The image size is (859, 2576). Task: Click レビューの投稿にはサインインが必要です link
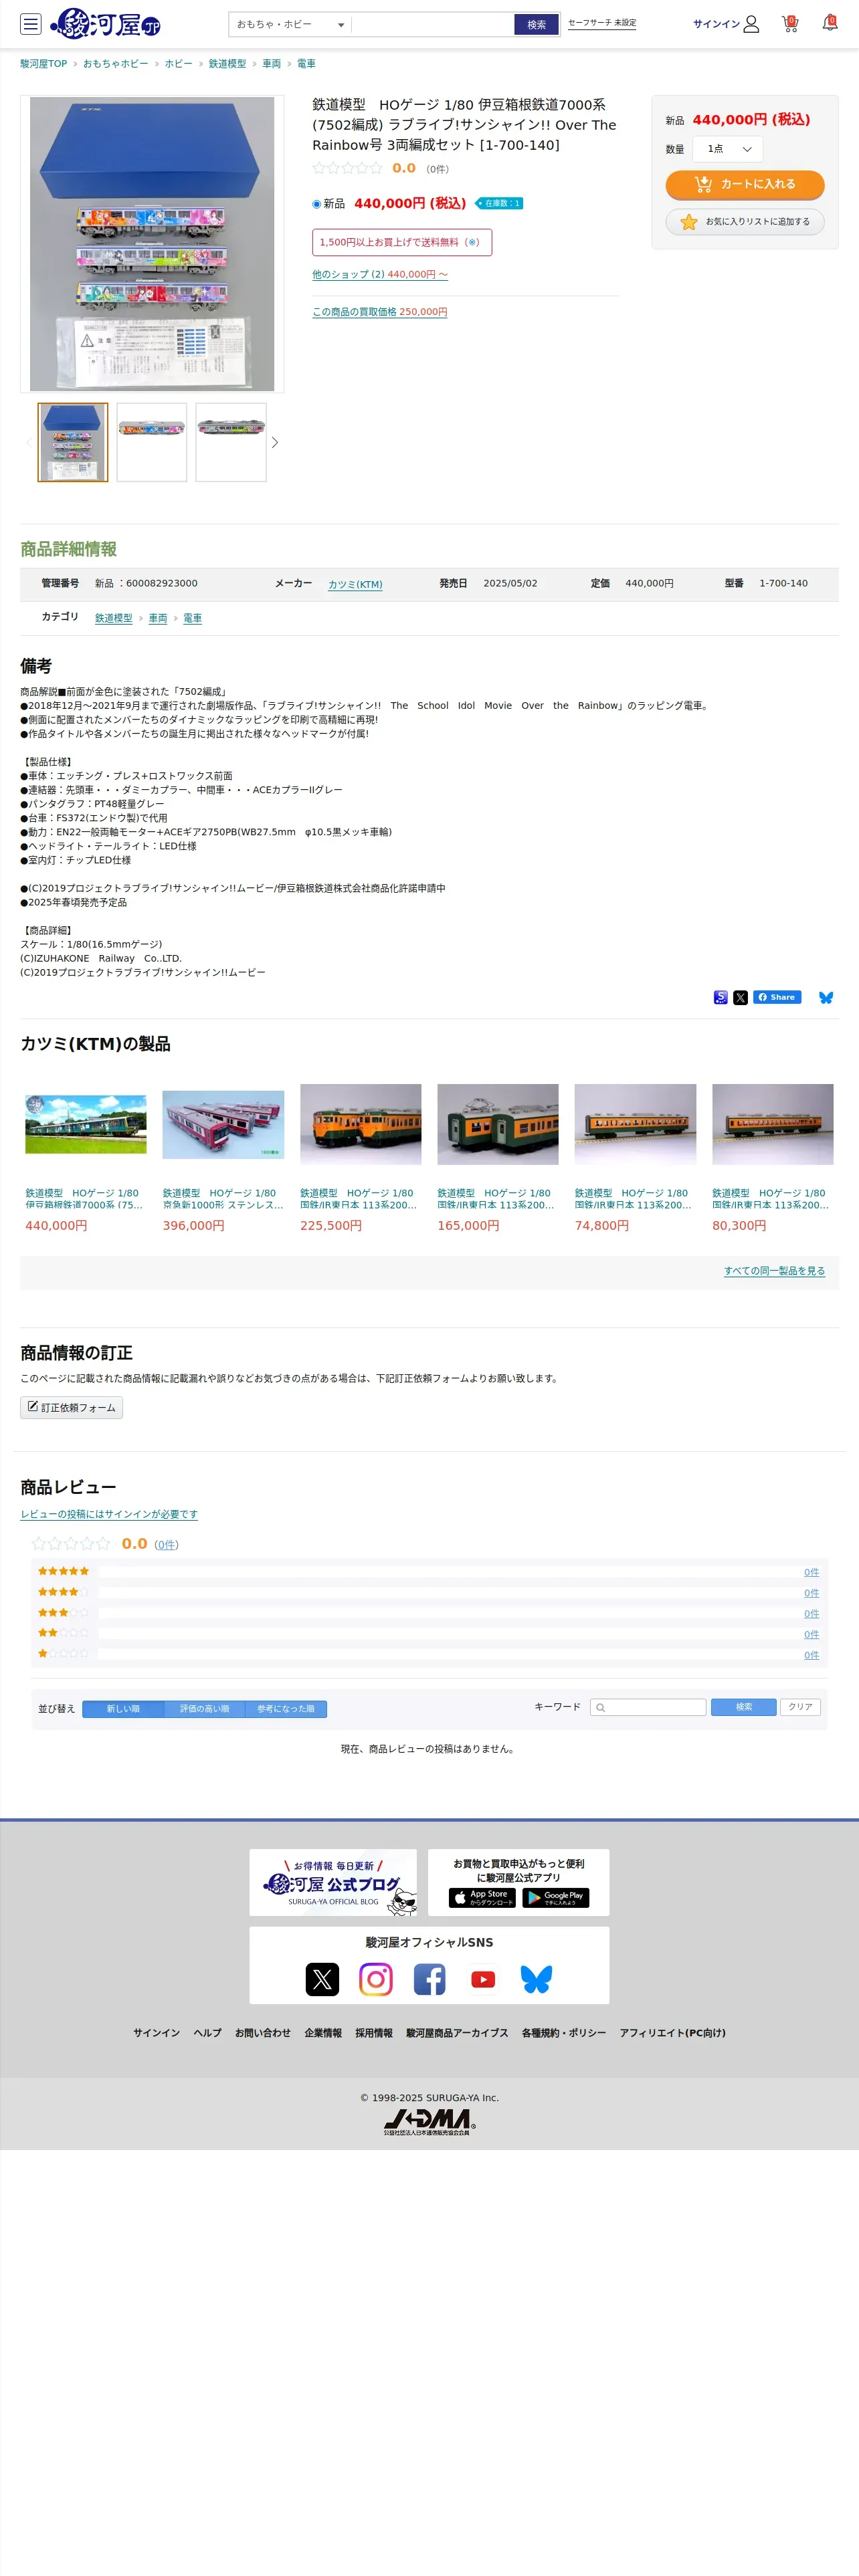coord(109,1514)
